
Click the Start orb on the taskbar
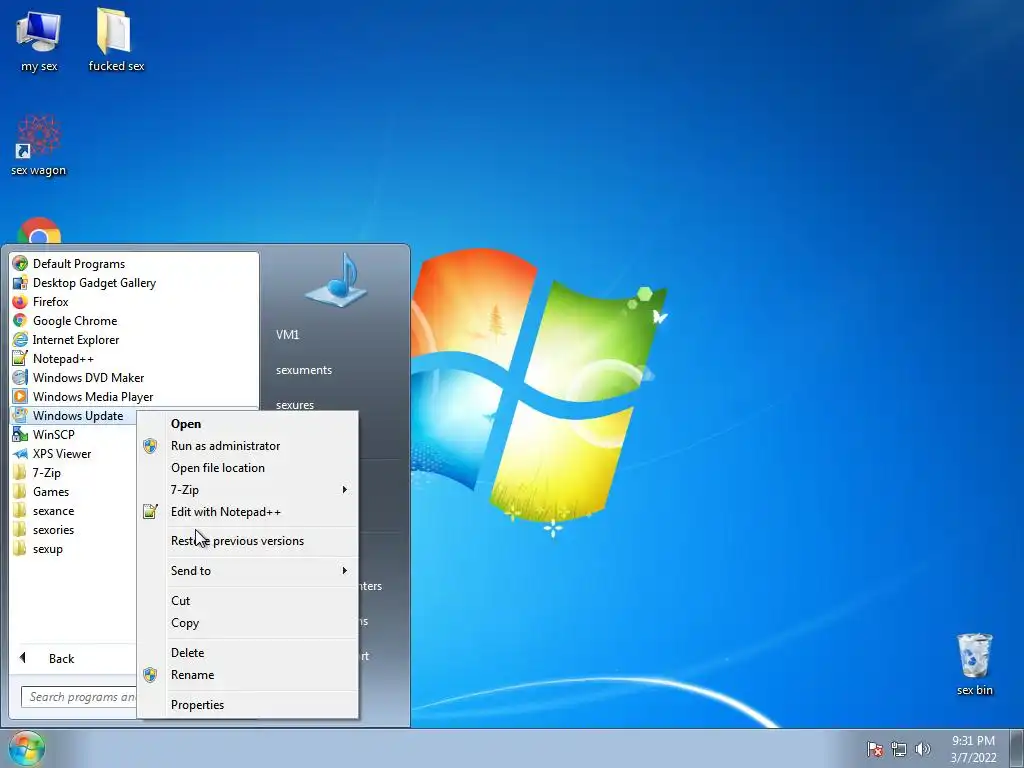tap(27, 748)
